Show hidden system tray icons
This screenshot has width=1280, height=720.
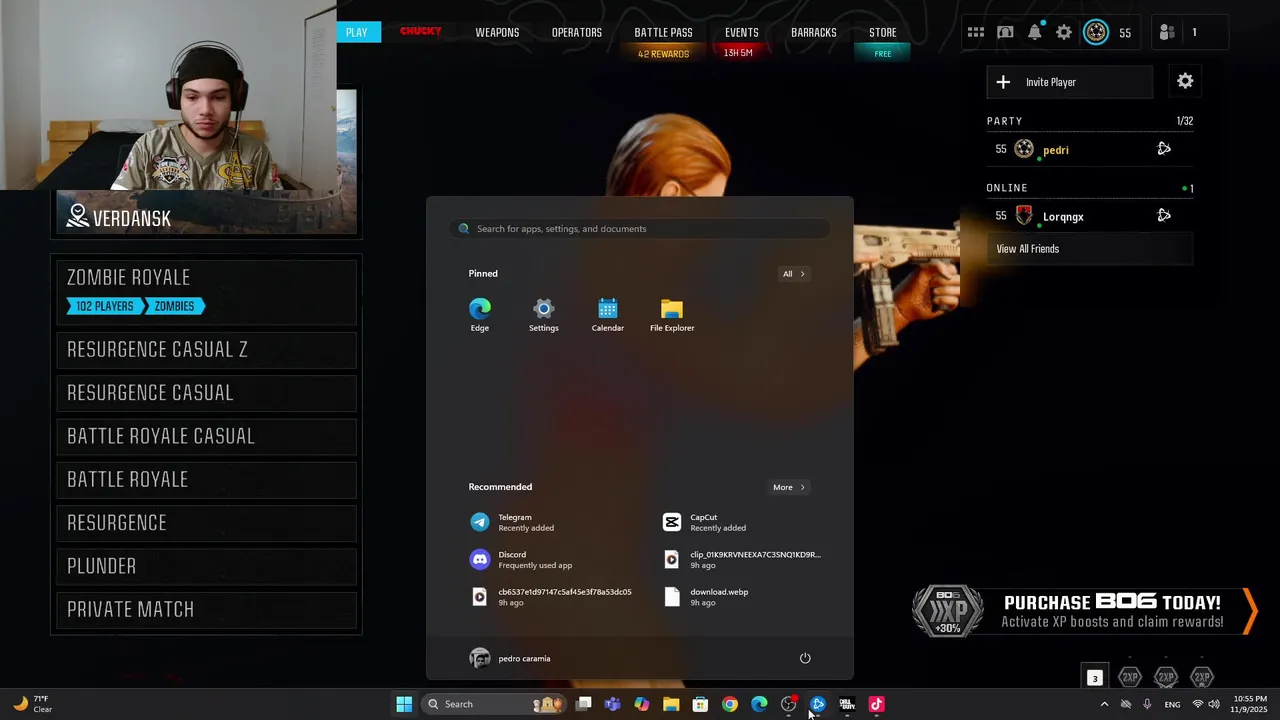(x=1104, y=704)
